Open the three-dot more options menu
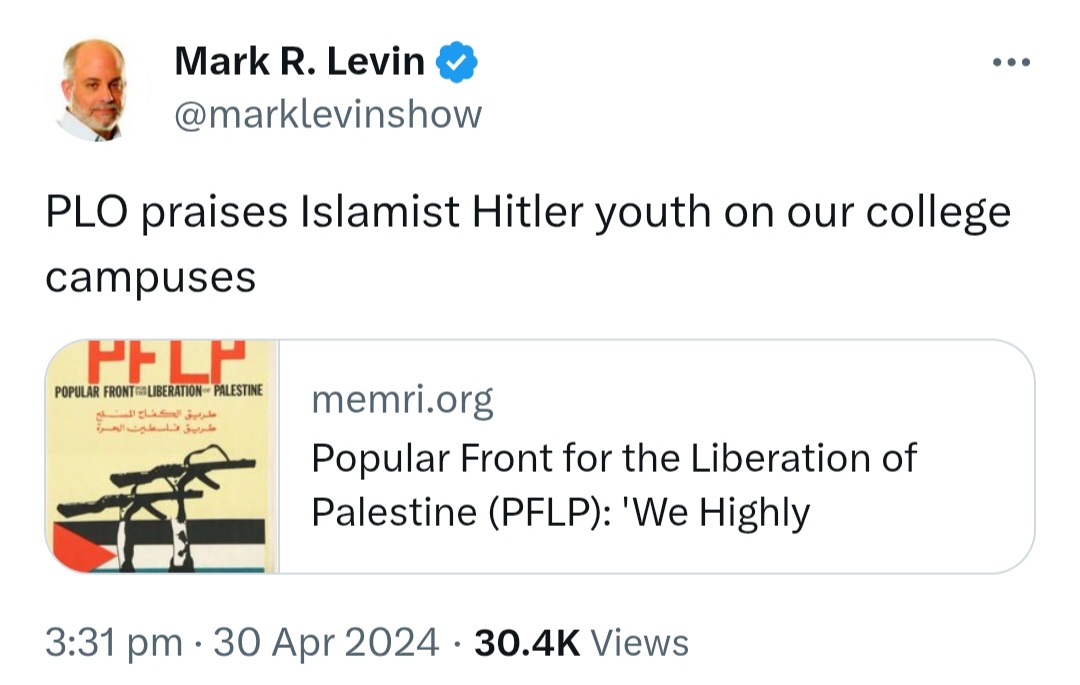Screen dimensions: 1080x685 click(x=1011, y=62)
